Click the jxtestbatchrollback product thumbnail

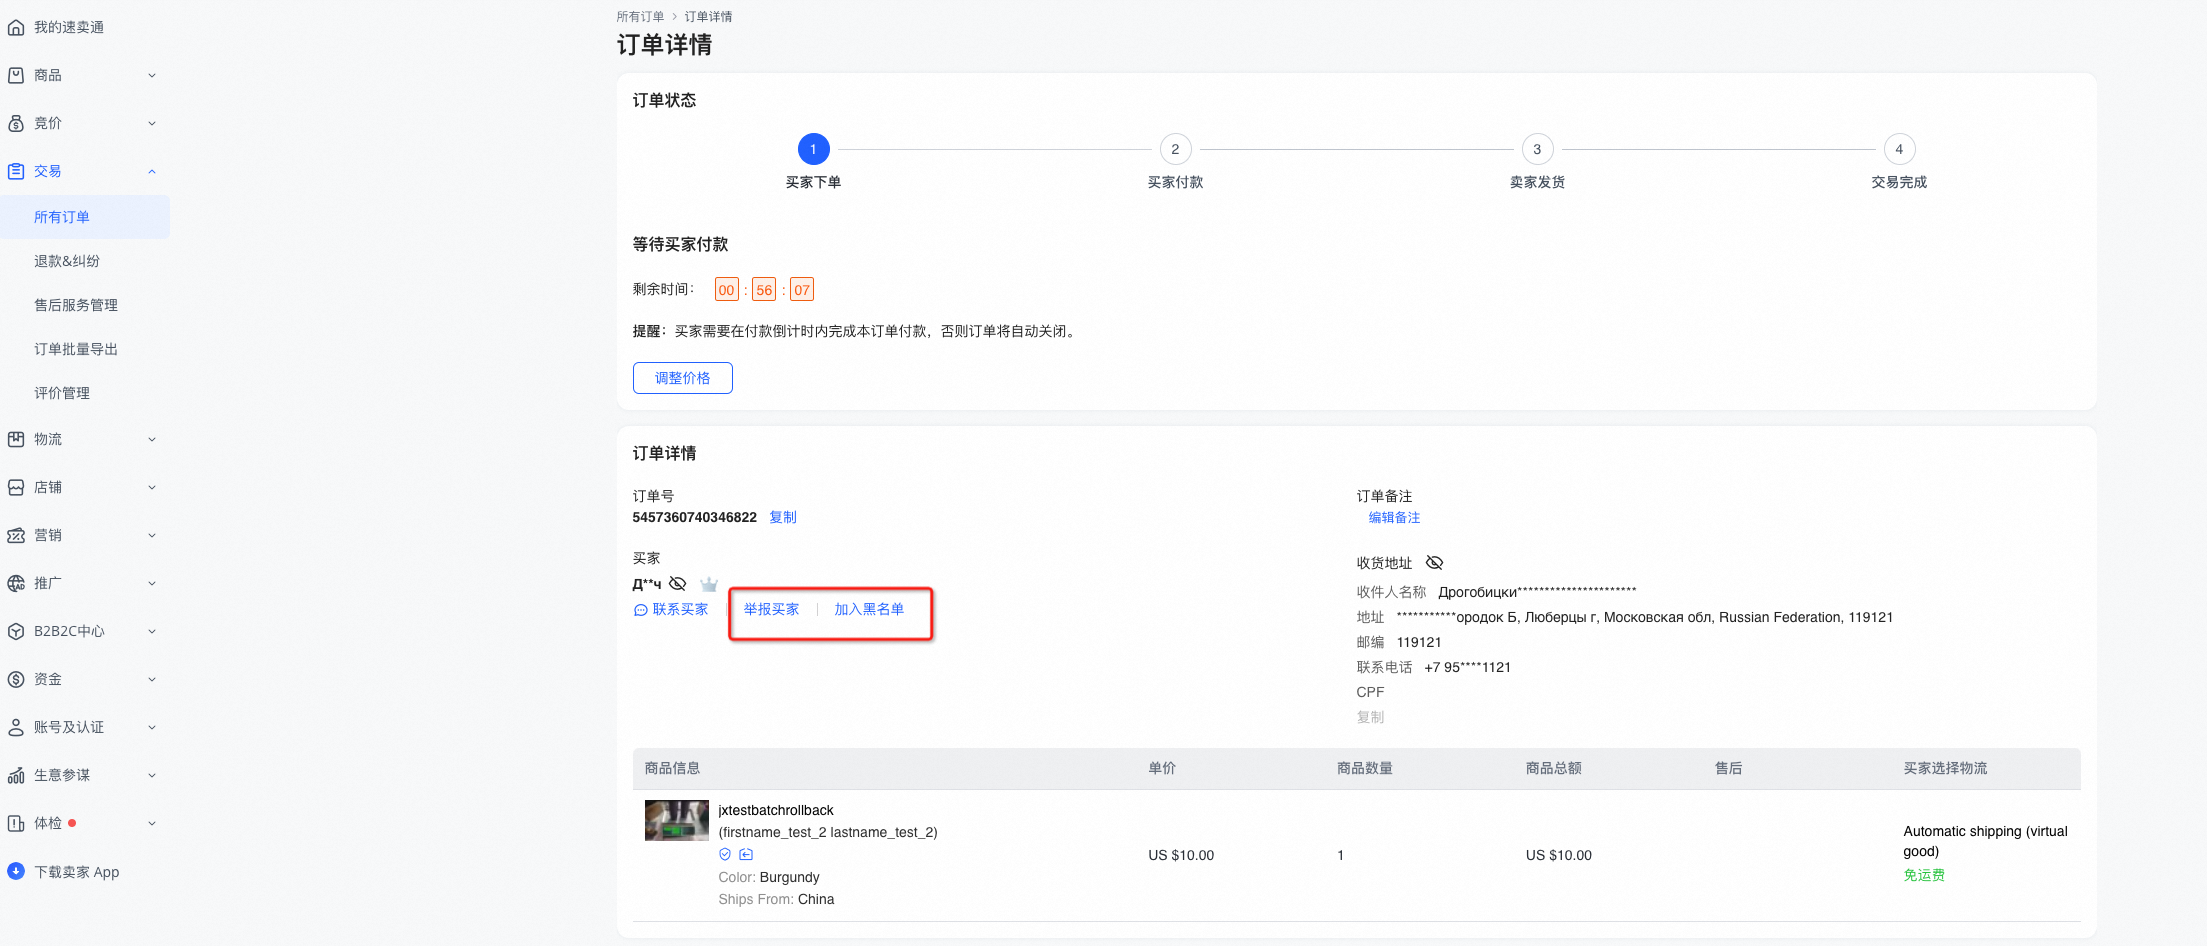[x=676, y=820]
